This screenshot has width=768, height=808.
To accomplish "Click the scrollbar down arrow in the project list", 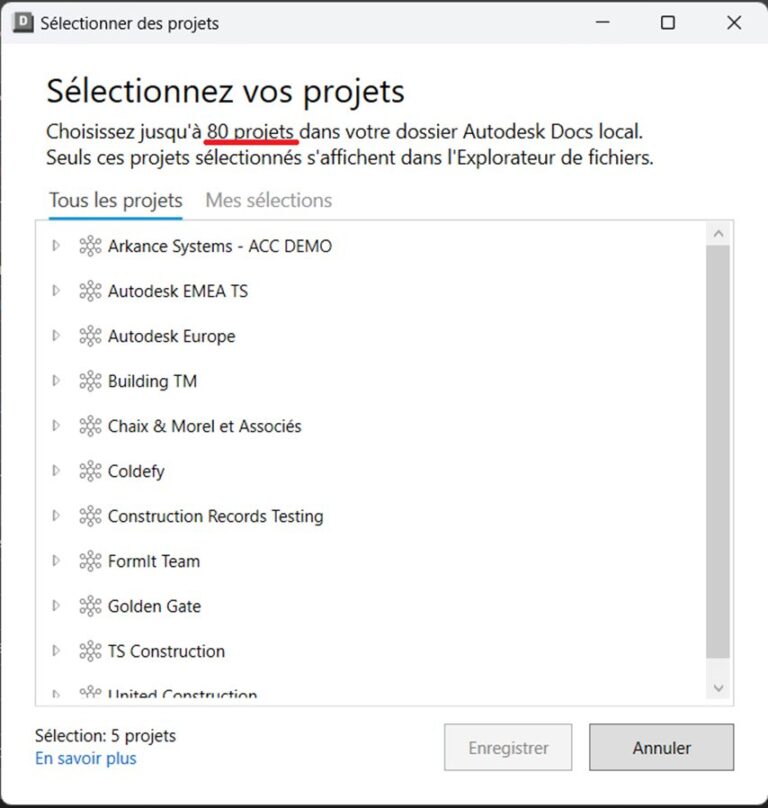I will click(719, 688).
